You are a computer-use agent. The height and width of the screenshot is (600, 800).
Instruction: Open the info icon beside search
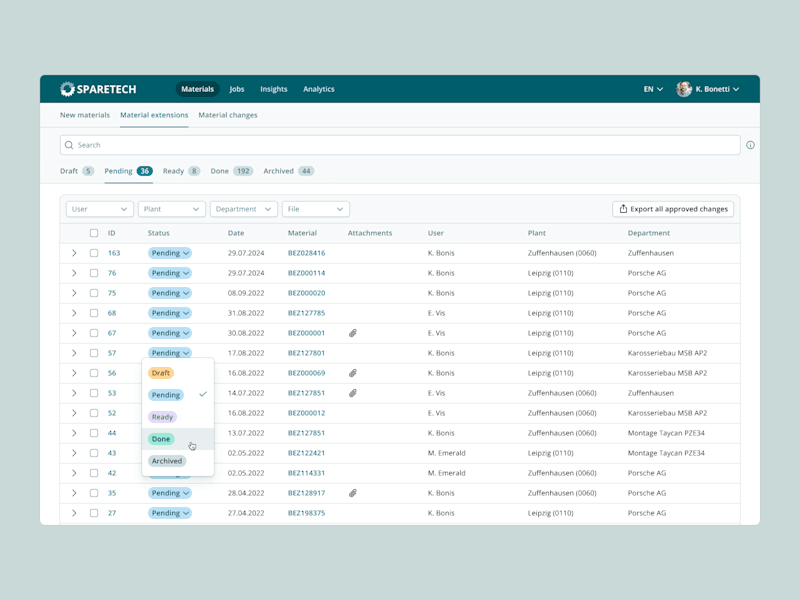tap(750, 145)
